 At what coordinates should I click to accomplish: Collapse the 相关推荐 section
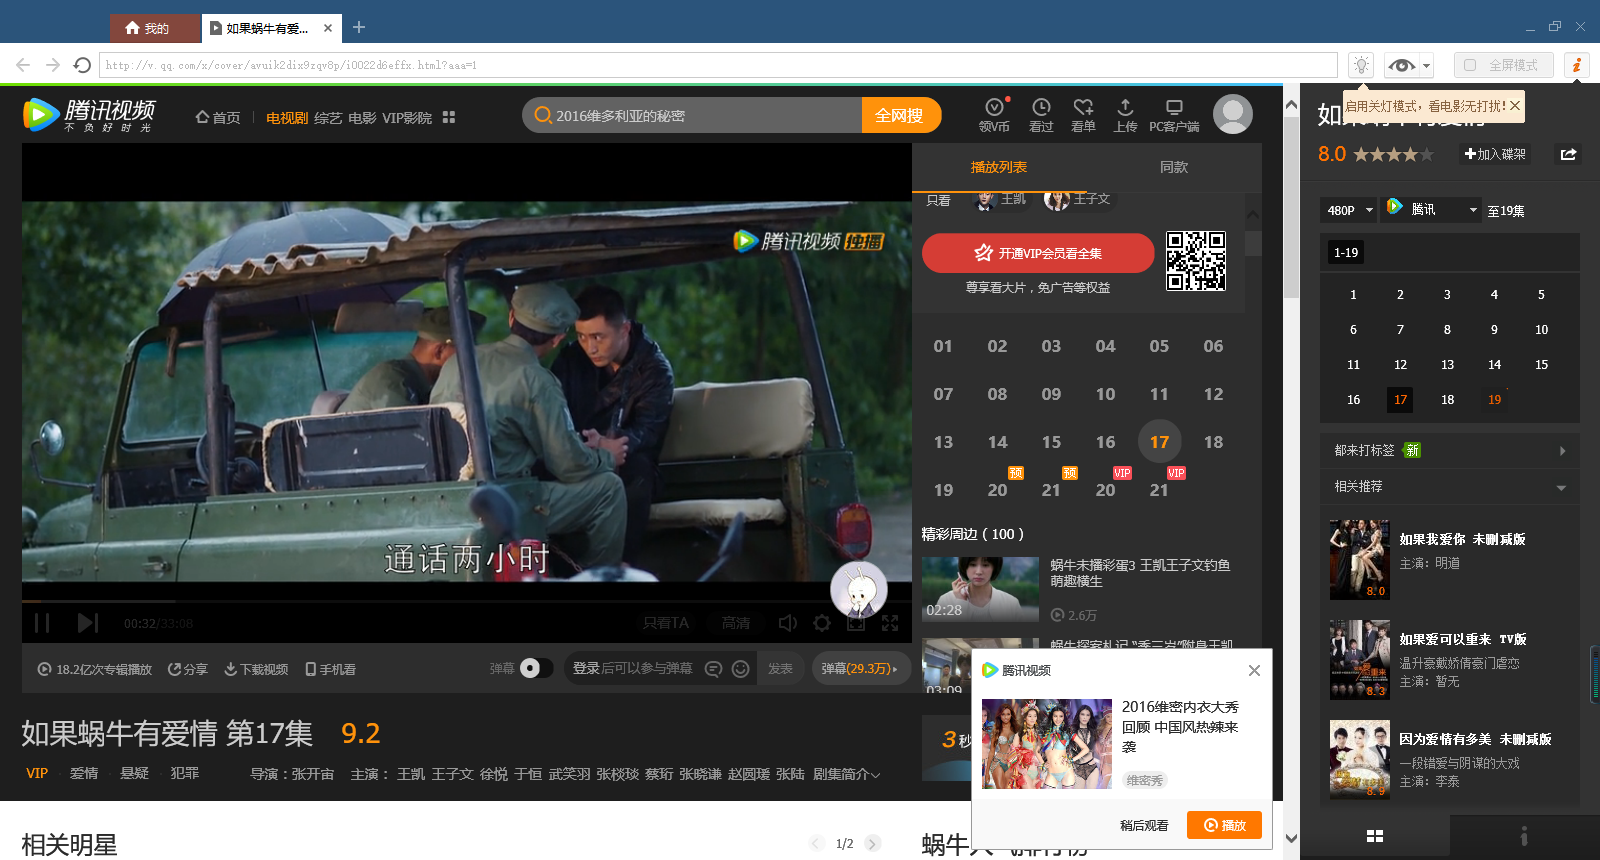pyautogui.click(x=1560, y=487)
